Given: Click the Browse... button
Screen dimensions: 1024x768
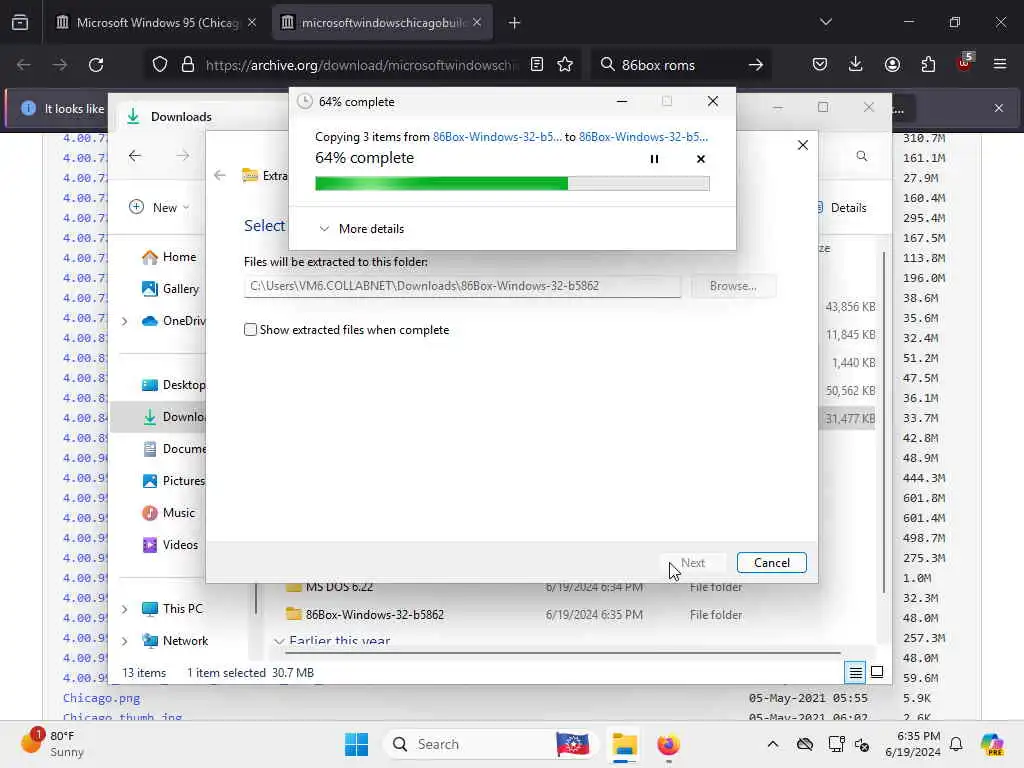Looking at the screenshot, I should [x=733, y=286].
